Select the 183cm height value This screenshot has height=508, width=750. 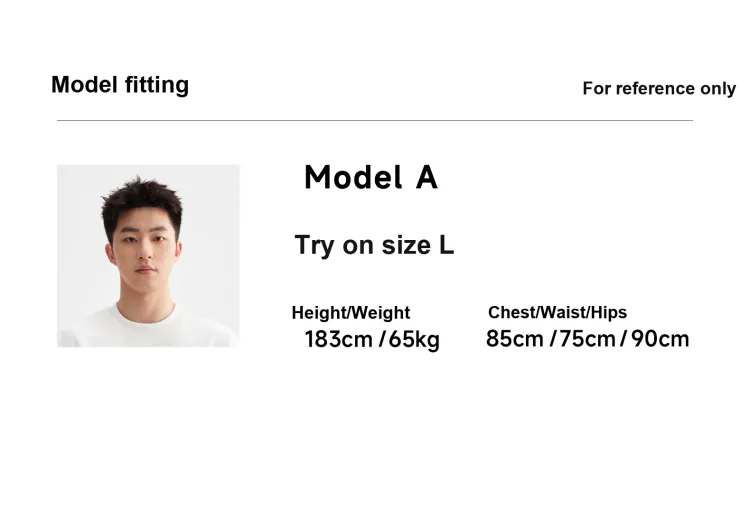339,340
